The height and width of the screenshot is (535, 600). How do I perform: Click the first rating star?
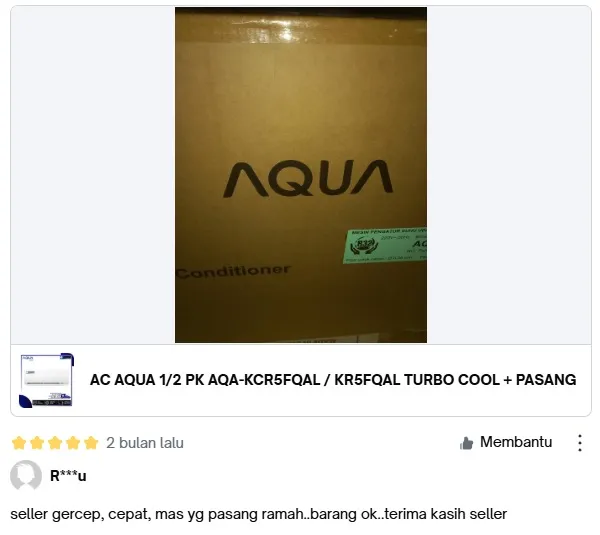(x=19, y=443)
